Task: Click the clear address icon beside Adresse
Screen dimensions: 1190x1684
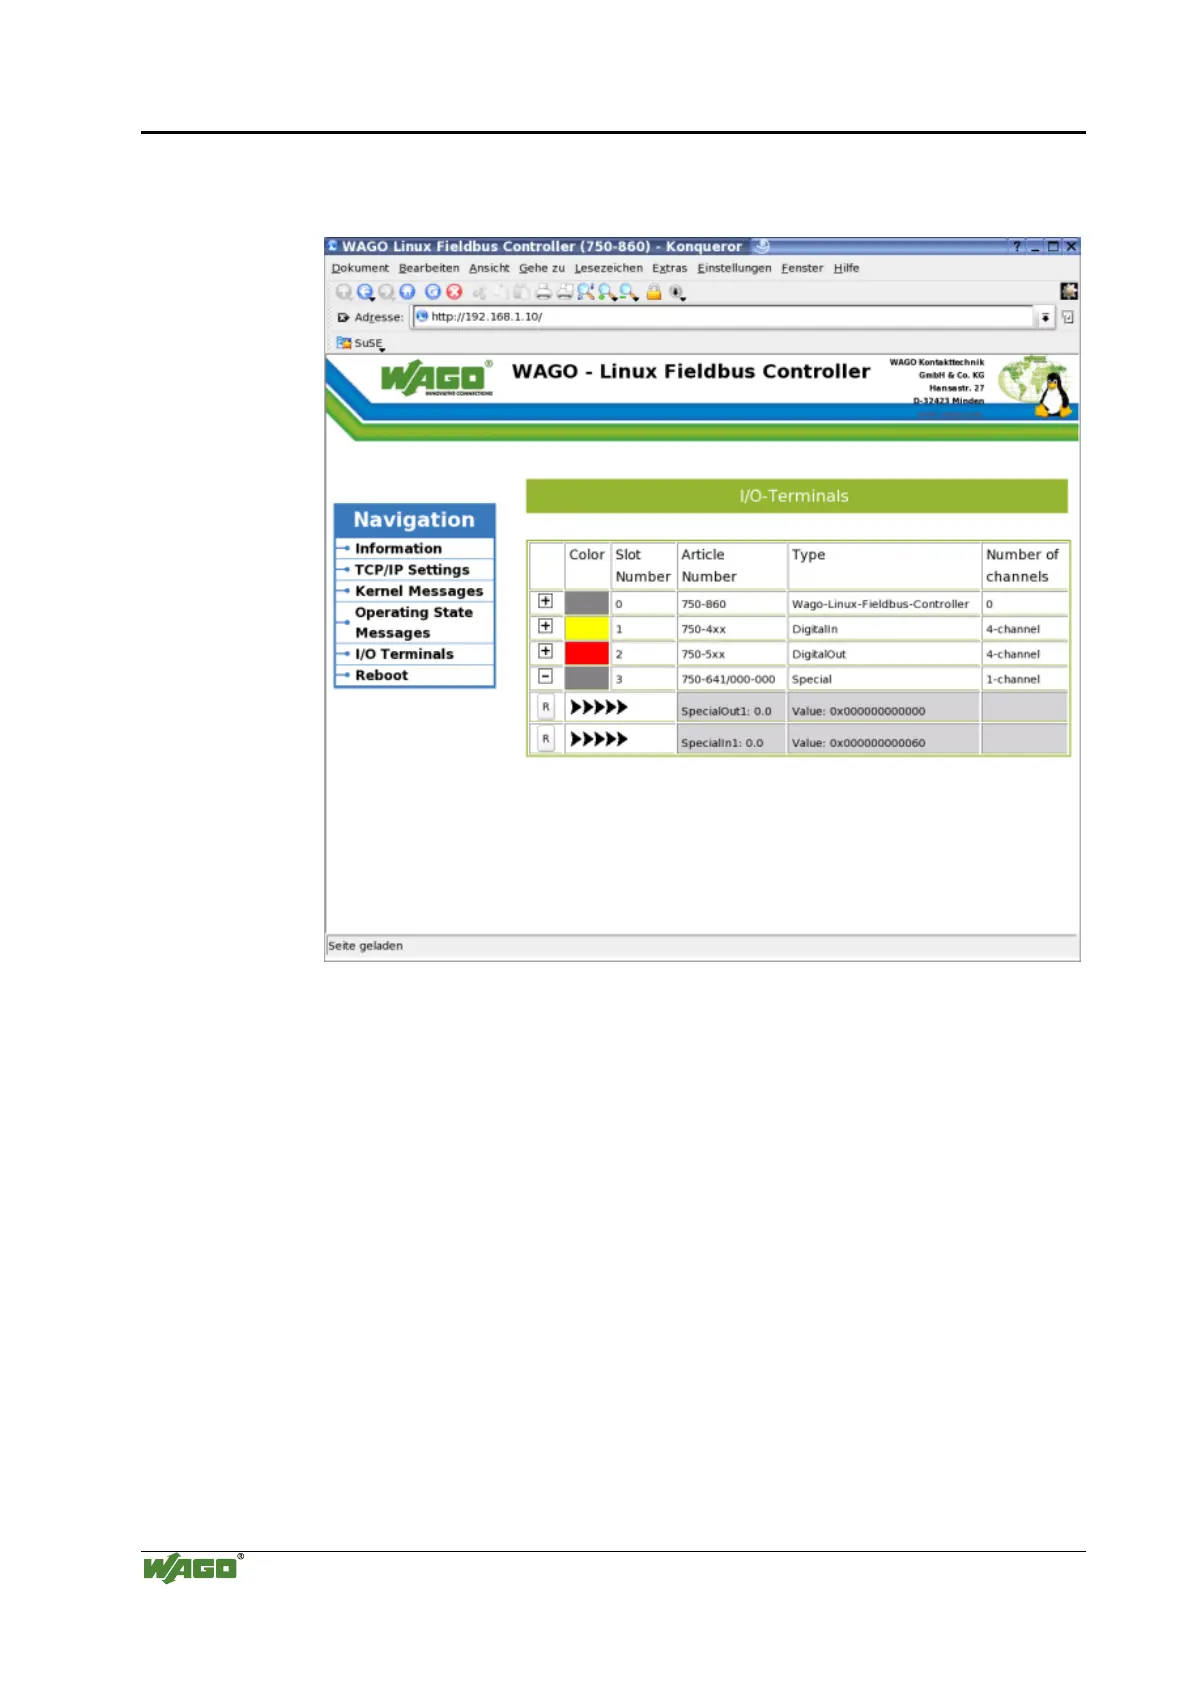Action: (x=343, y=317)
